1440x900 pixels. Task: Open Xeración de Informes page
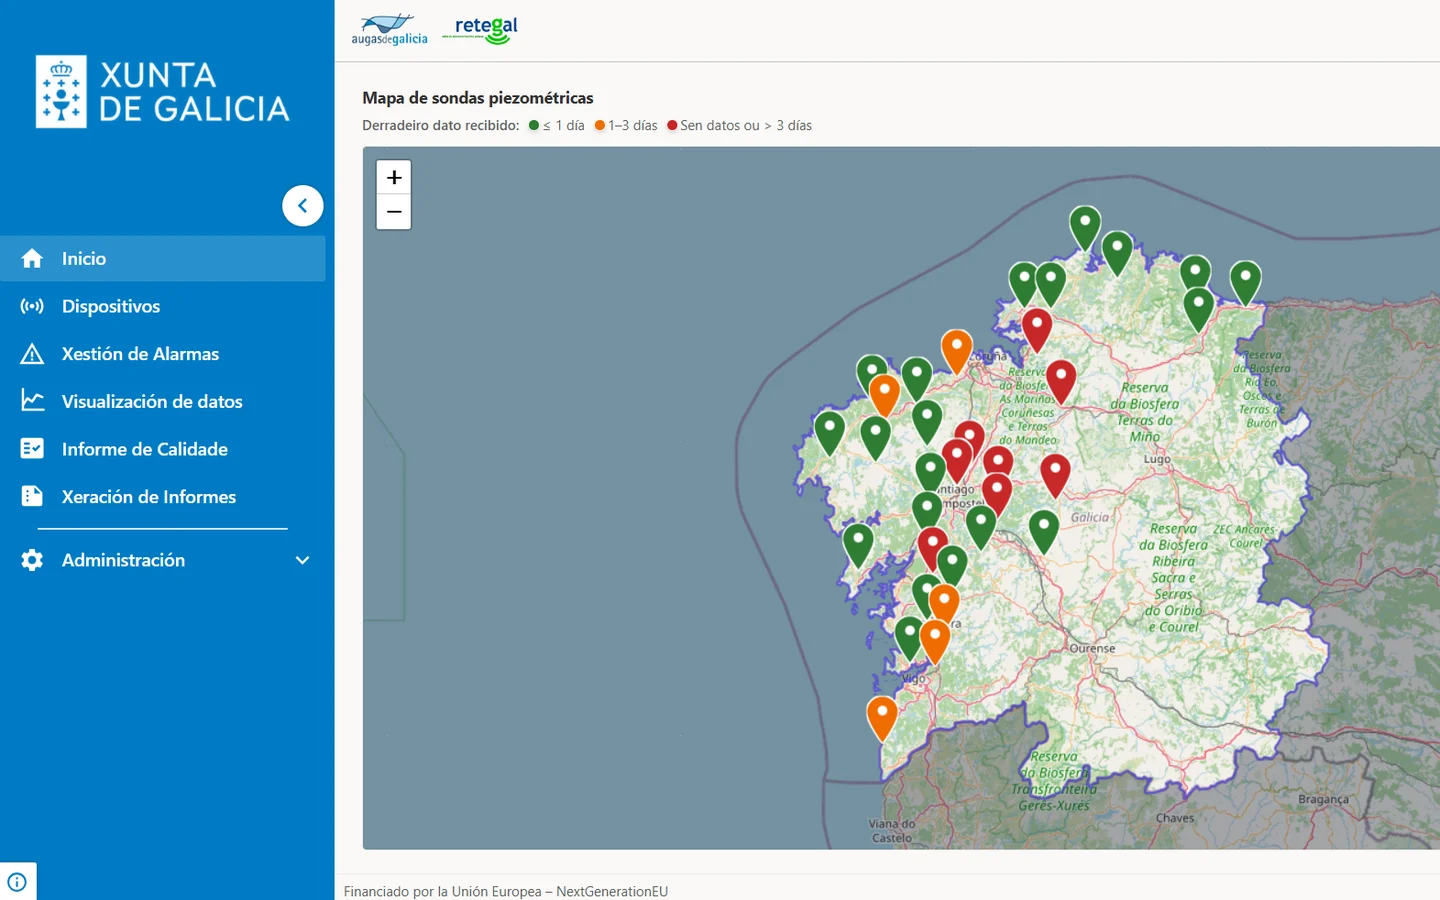click(162, 496)
